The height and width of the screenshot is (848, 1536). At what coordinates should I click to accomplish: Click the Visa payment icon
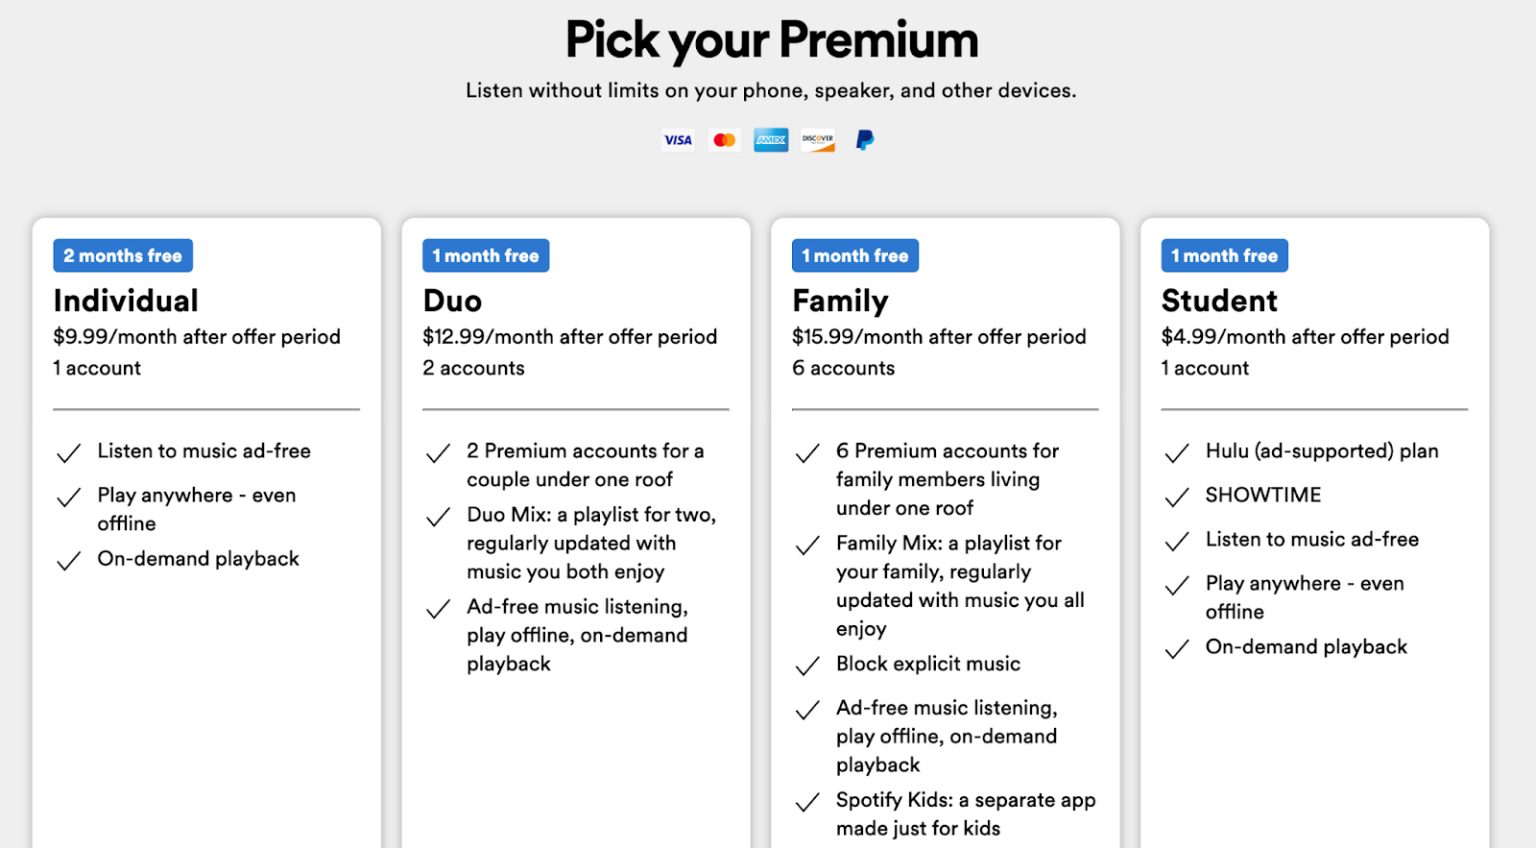(x=677, y=140)
